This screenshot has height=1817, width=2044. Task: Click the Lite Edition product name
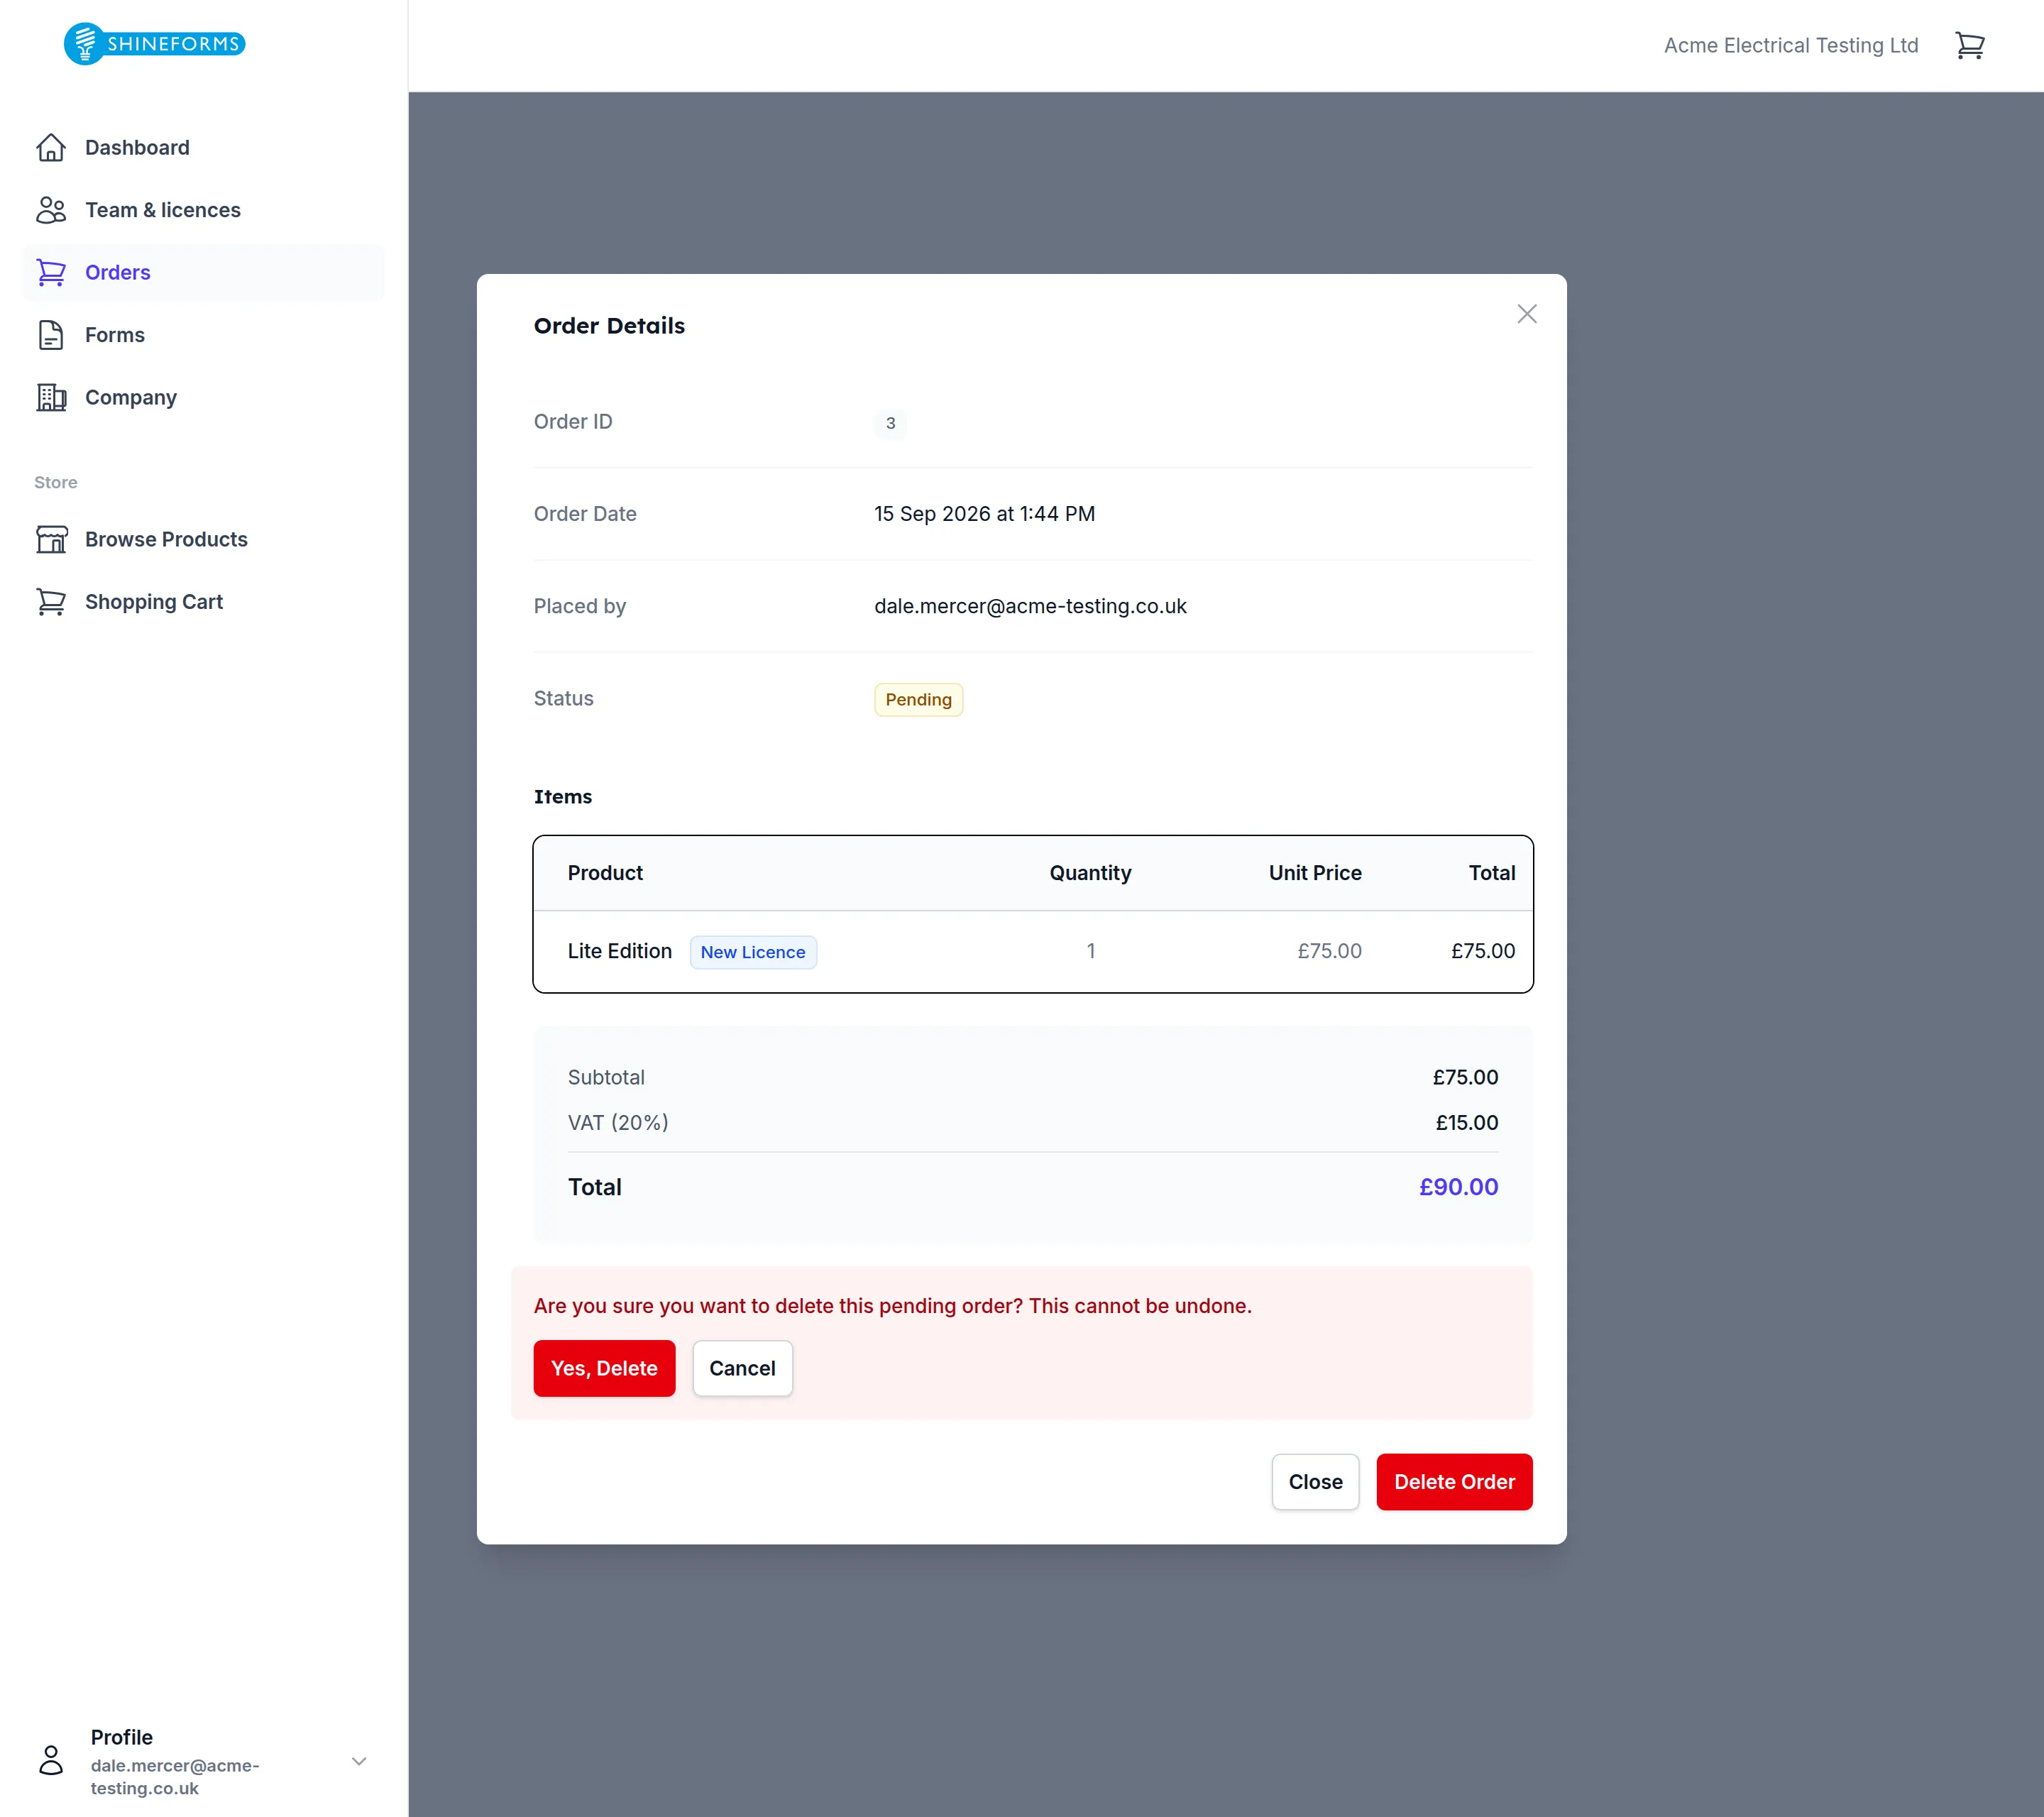tap(619, 951)
